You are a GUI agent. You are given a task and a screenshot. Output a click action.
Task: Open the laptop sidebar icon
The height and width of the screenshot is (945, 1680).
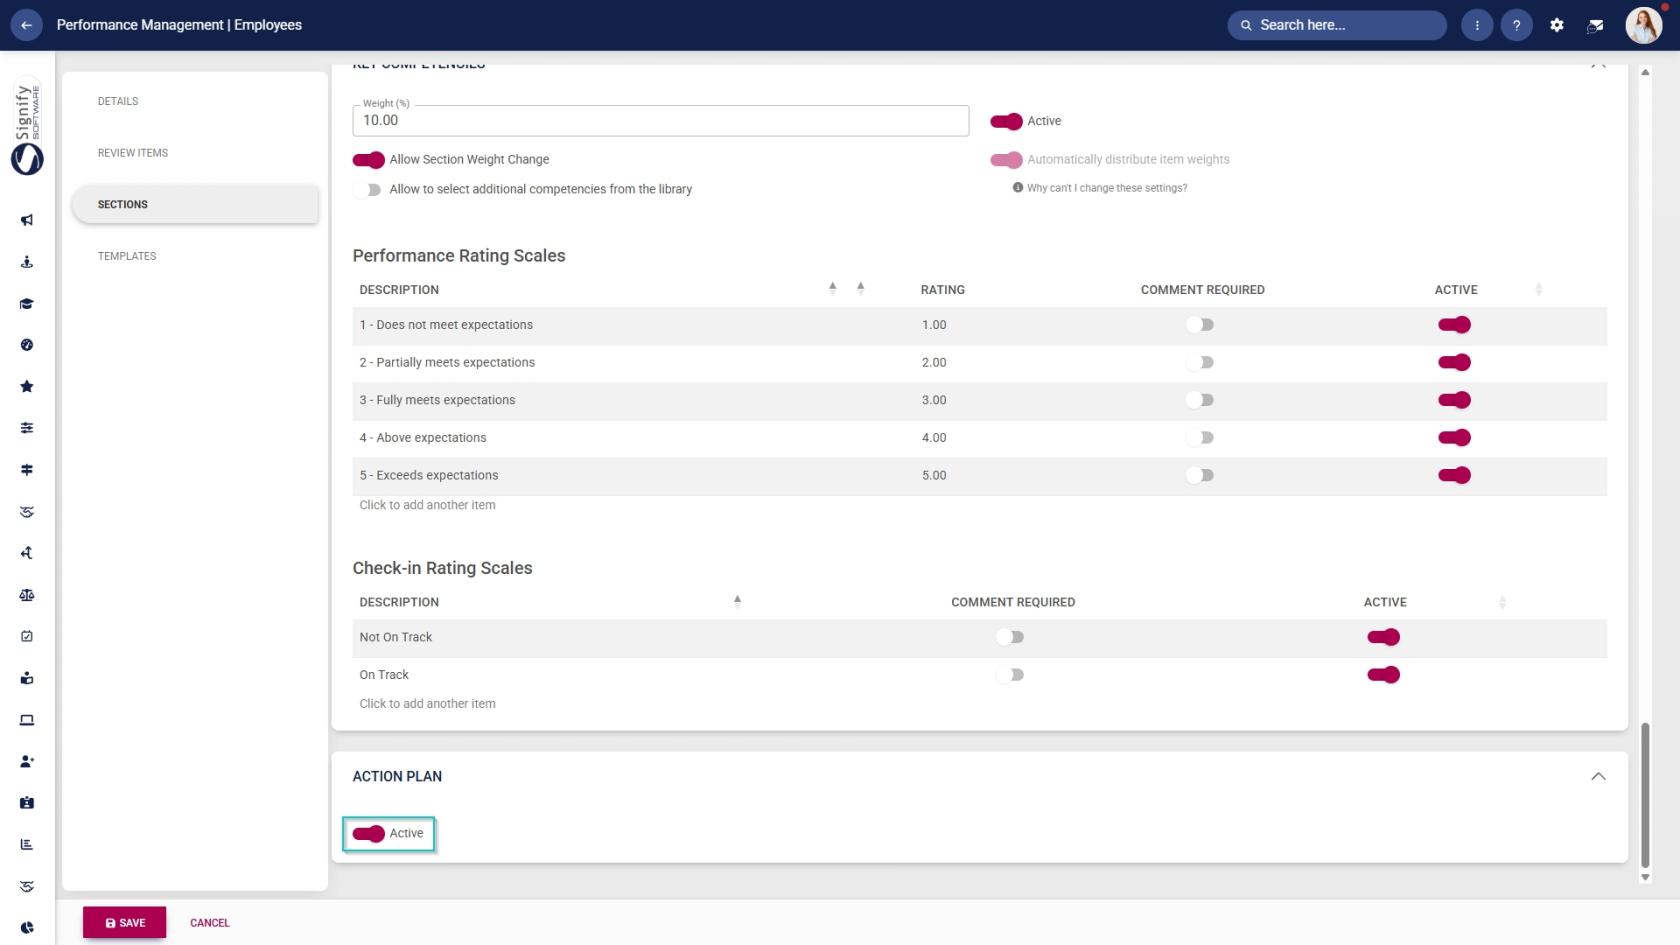pyautogui.click(x=27, y=720)
